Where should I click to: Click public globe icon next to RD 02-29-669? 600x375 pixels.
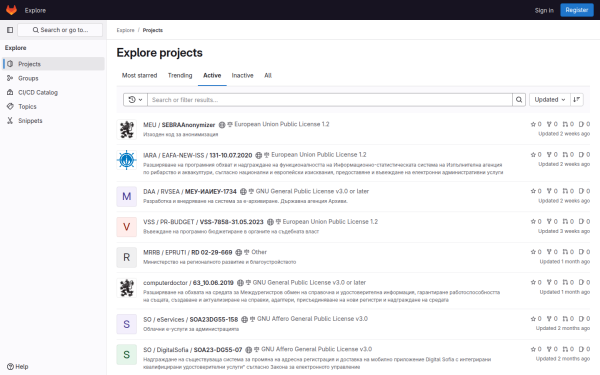[x=239, y=253]
